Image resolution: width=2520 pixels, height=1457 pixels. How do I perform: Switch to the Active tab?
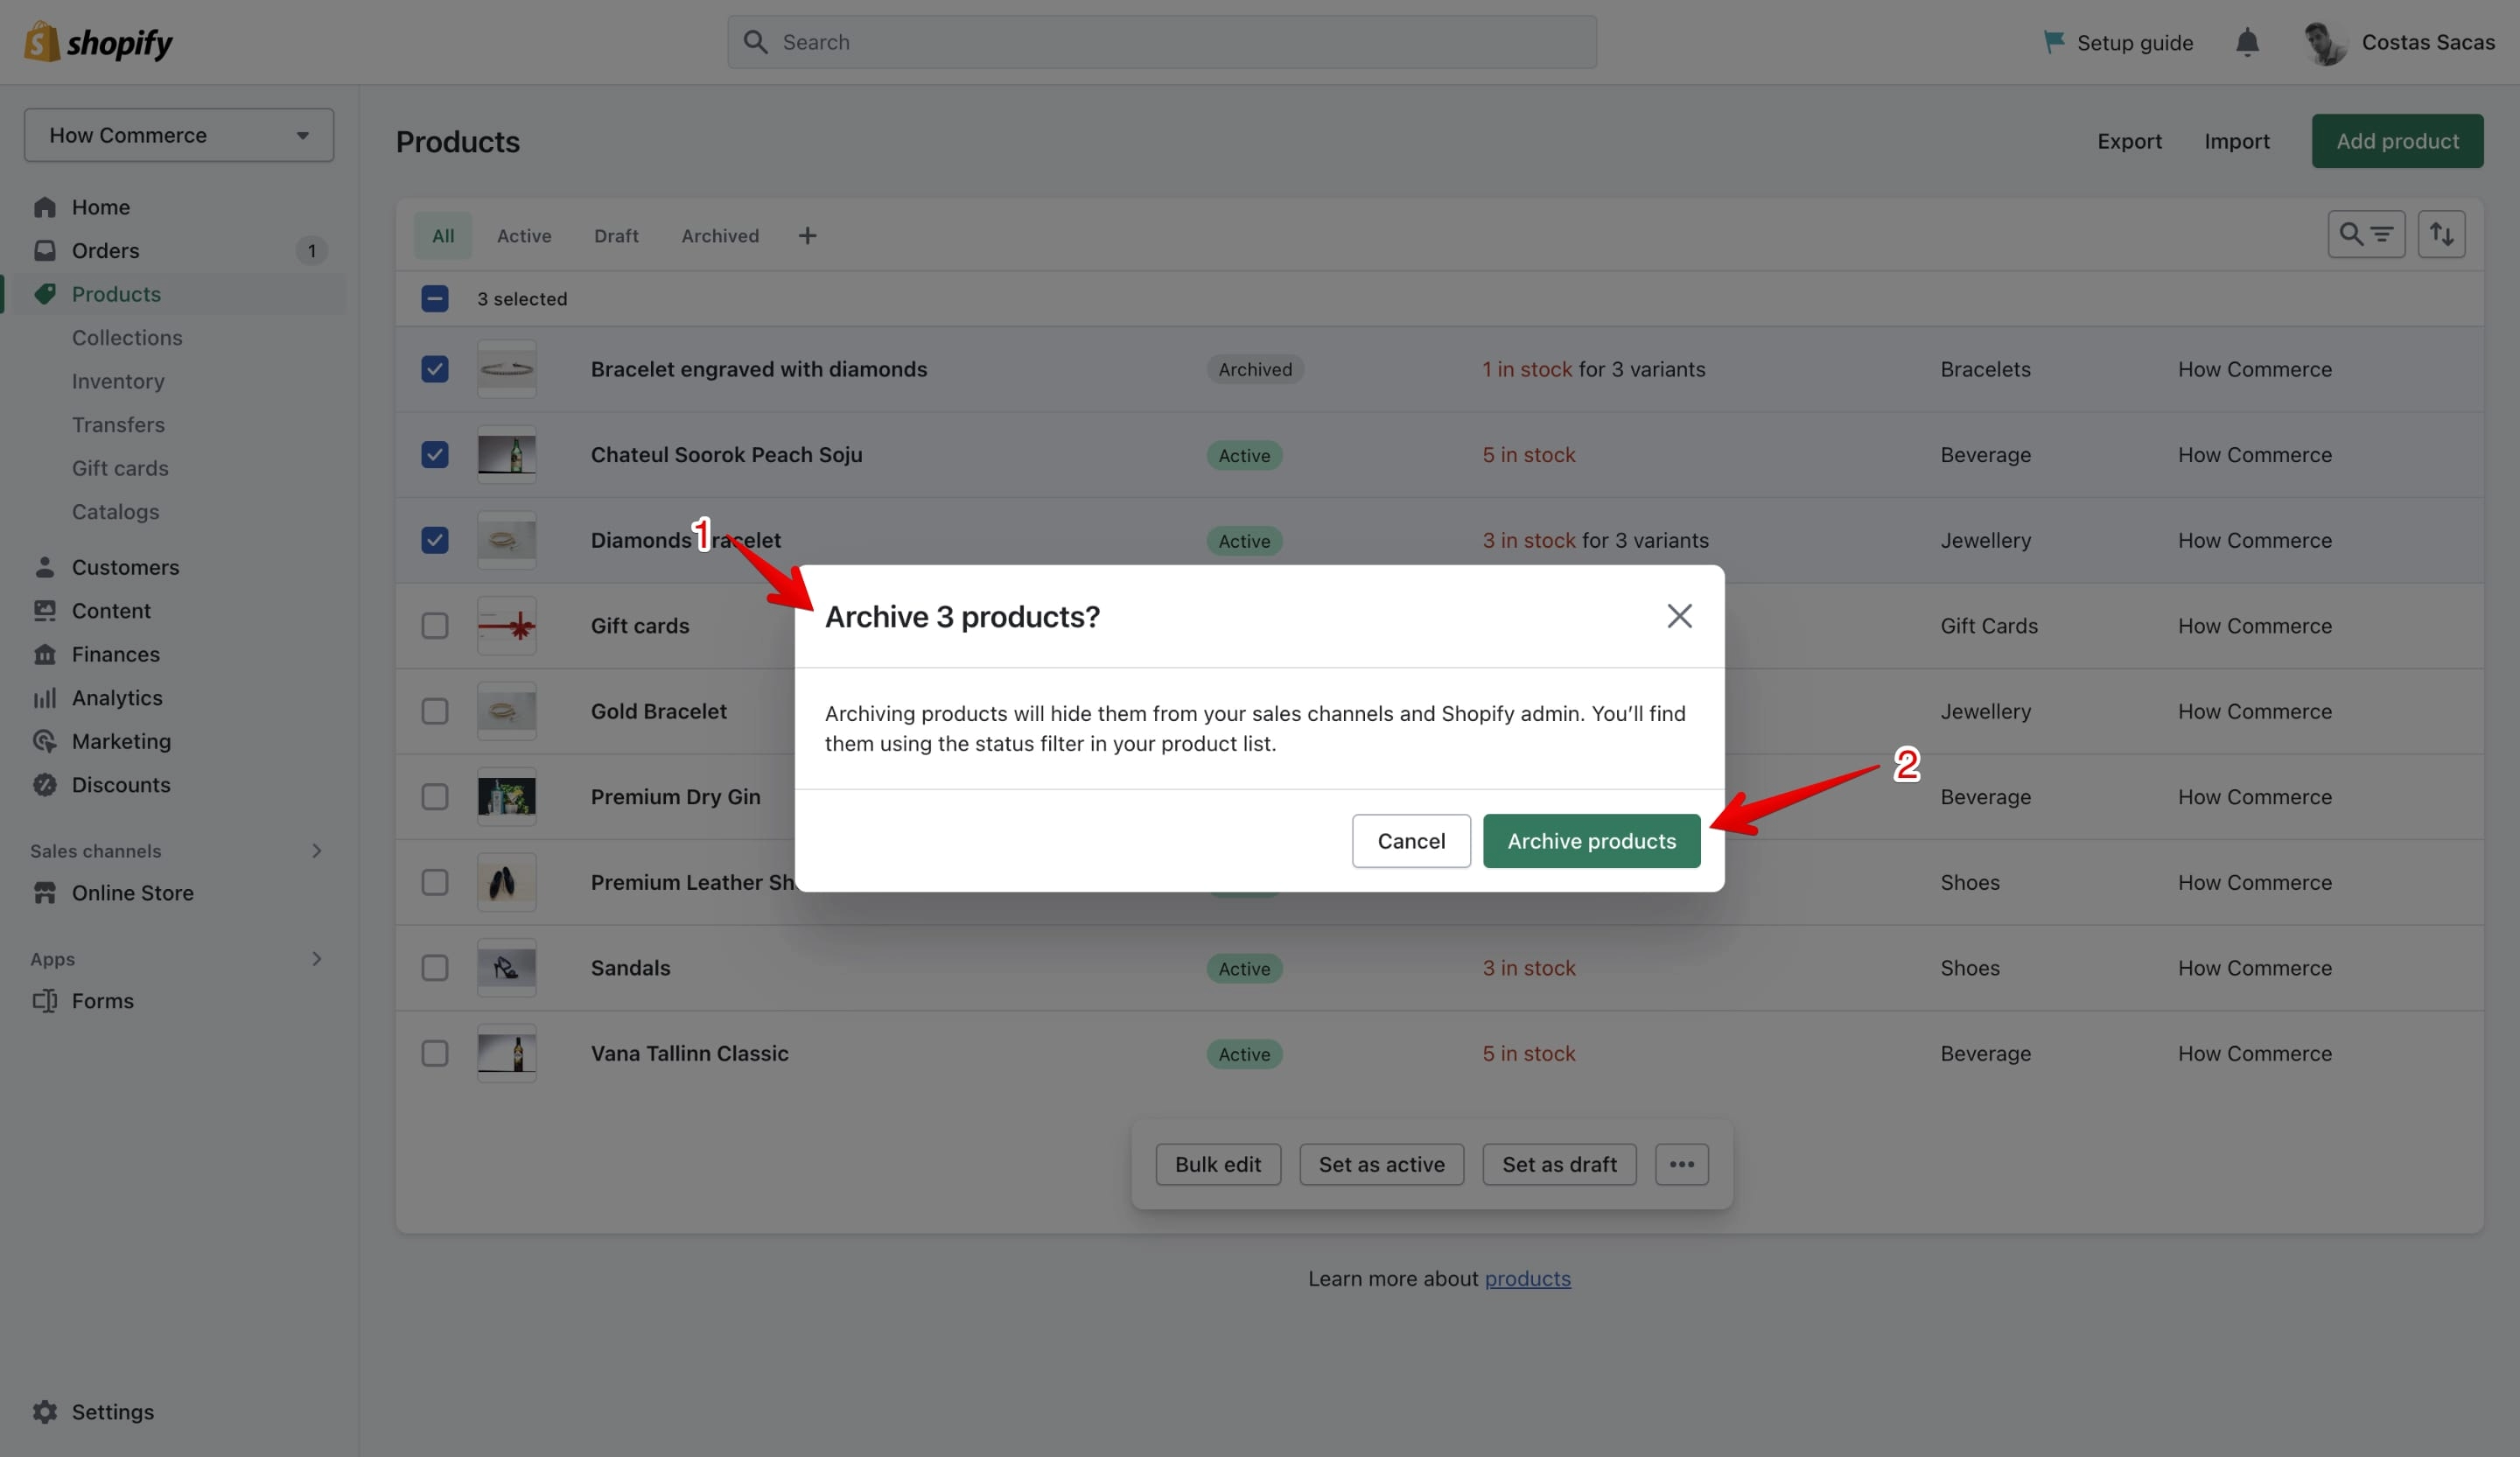click(524, 236)
